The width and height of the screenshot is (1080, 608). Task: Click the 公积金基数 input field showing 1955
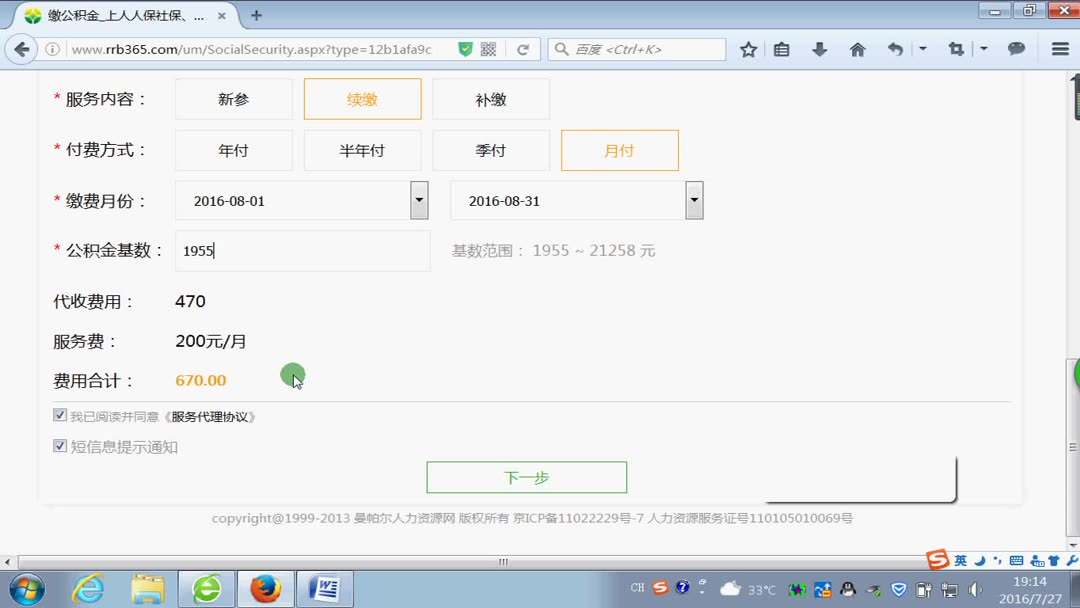(x=300, y=250)
